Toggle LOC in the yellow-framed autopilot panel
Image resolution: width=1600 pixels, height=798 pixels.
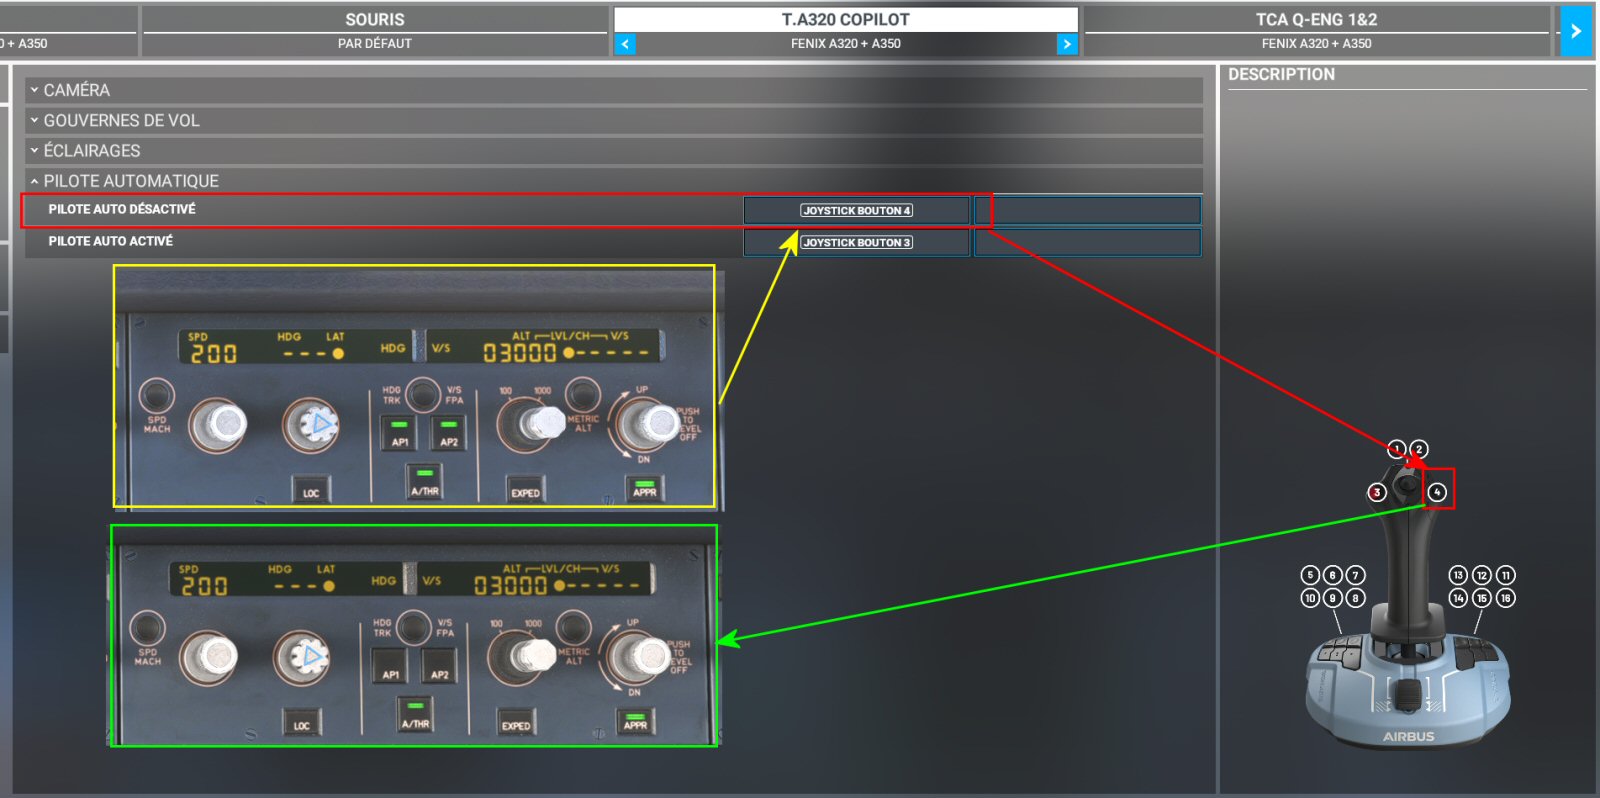tap(311, 489)
